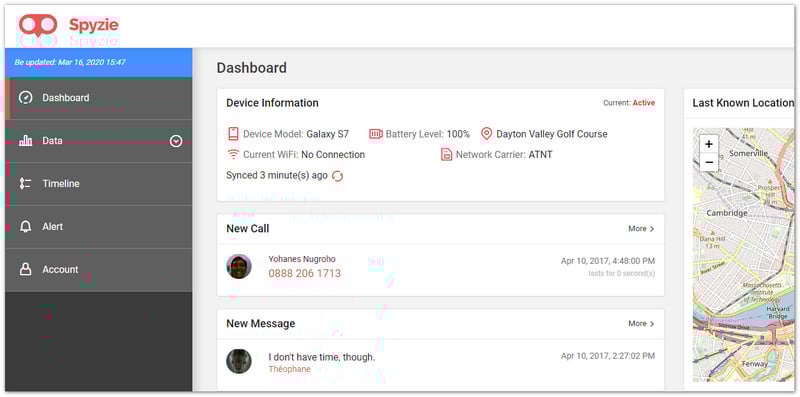Click Yohanes Nugroho's avatar thumbnail

239,266
